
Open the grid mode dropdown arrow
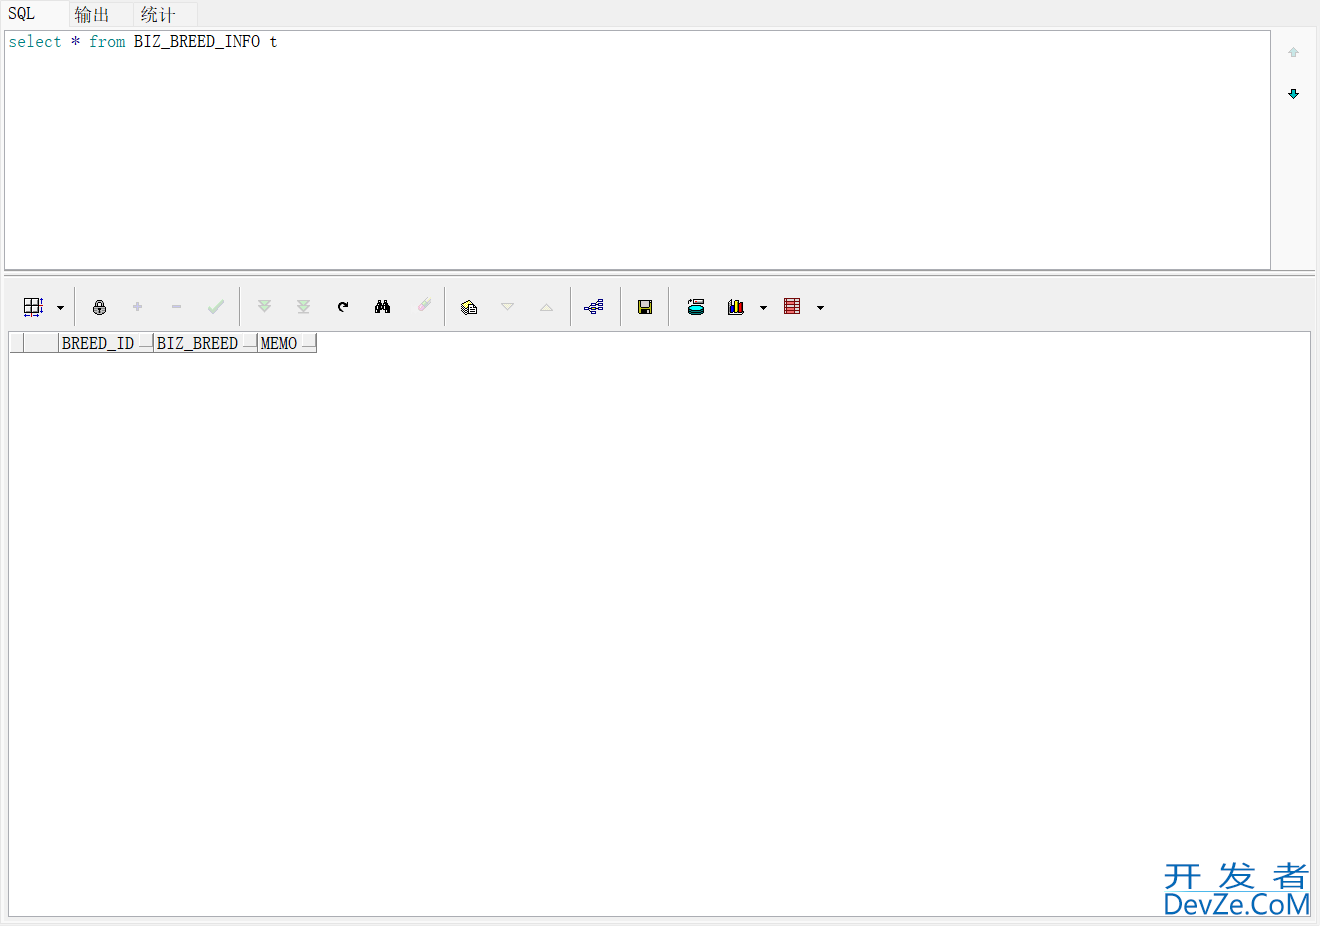(x=60, y=308)
